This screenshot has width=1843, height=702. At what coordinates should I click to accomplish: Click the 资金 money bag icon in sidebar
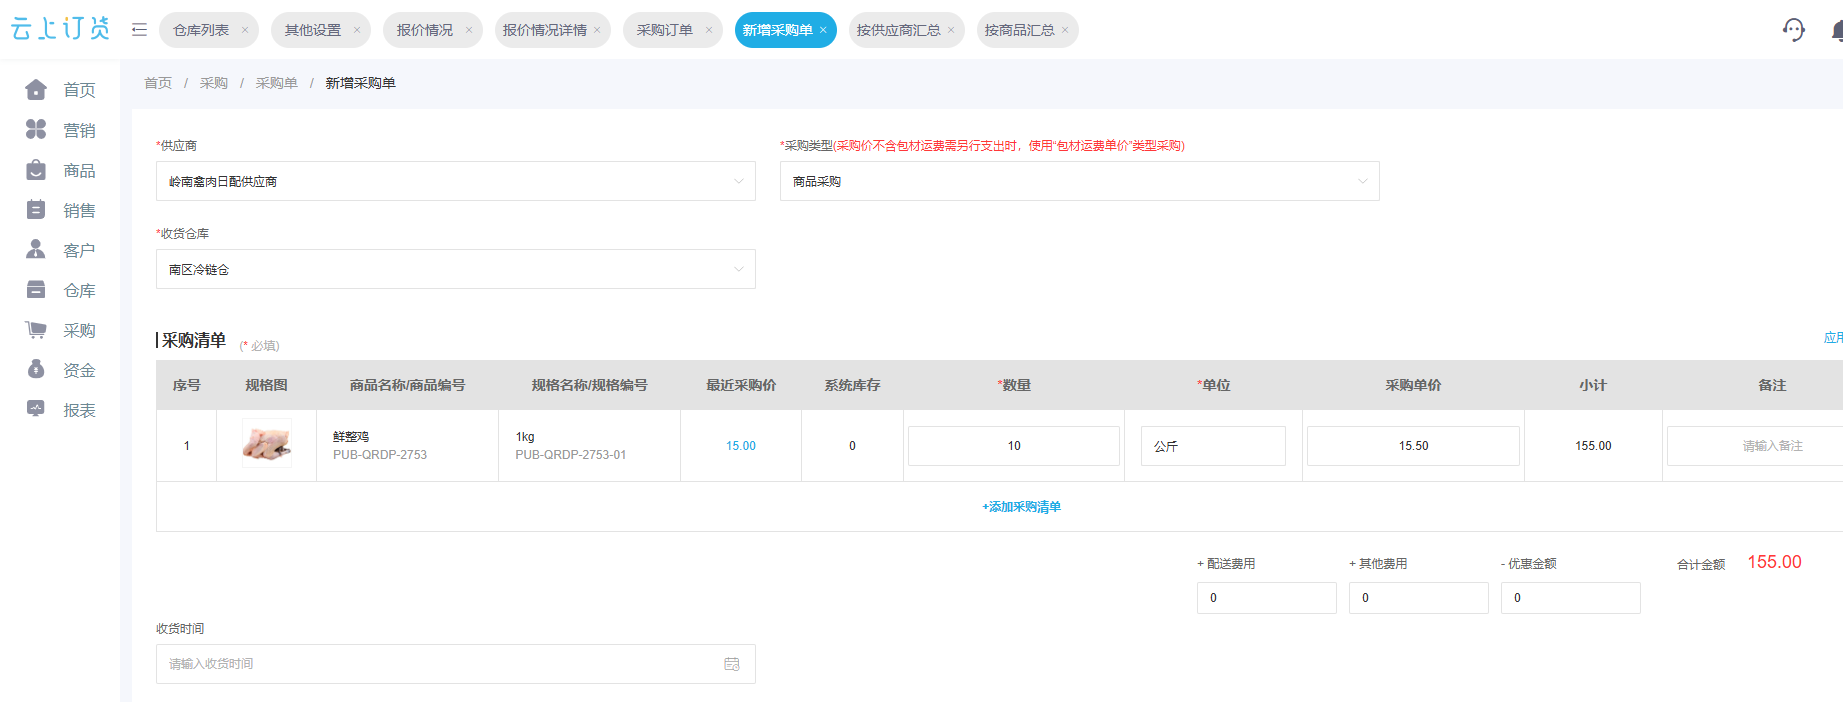click(x=36, y=370)
